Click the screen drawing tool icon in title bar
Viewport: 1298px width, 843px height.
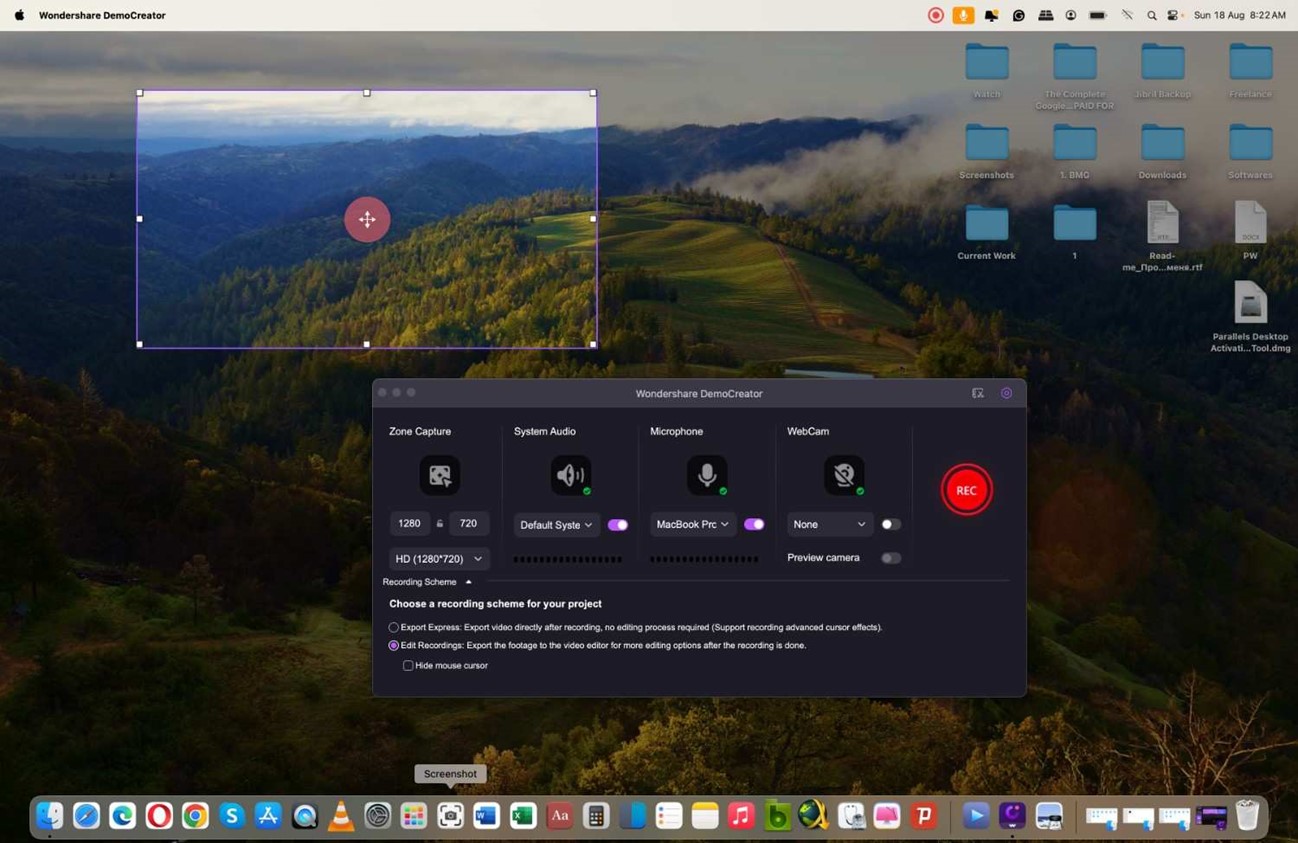(x=978, y=393)
